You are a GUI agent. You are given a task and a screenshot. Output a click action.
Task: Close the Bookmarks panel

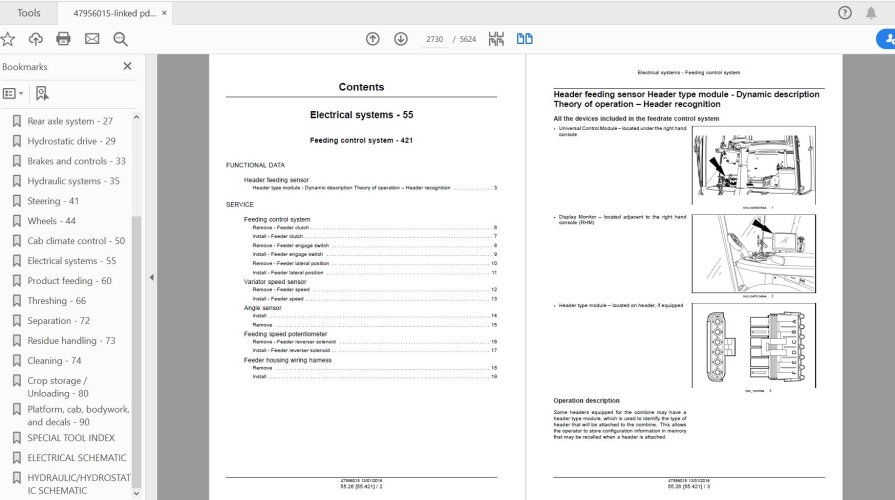pyautogui.click(x=127, y=66)
